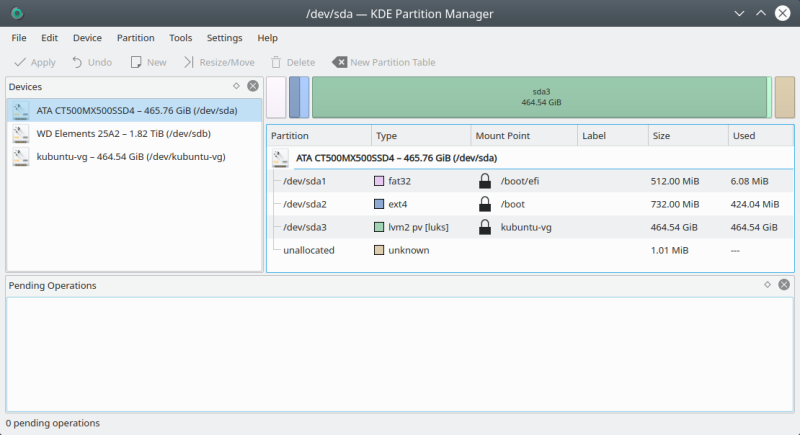The image size is (800, 435).
Task: Open the File menu
Action: click(x=19, y=38)
